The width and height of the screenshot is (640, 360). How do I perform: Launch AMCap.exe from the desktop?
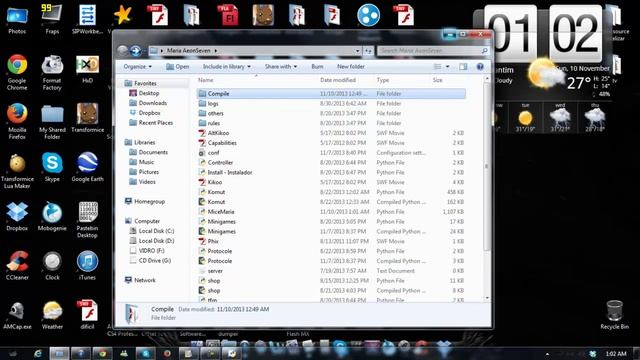click(x=17, y=315)
